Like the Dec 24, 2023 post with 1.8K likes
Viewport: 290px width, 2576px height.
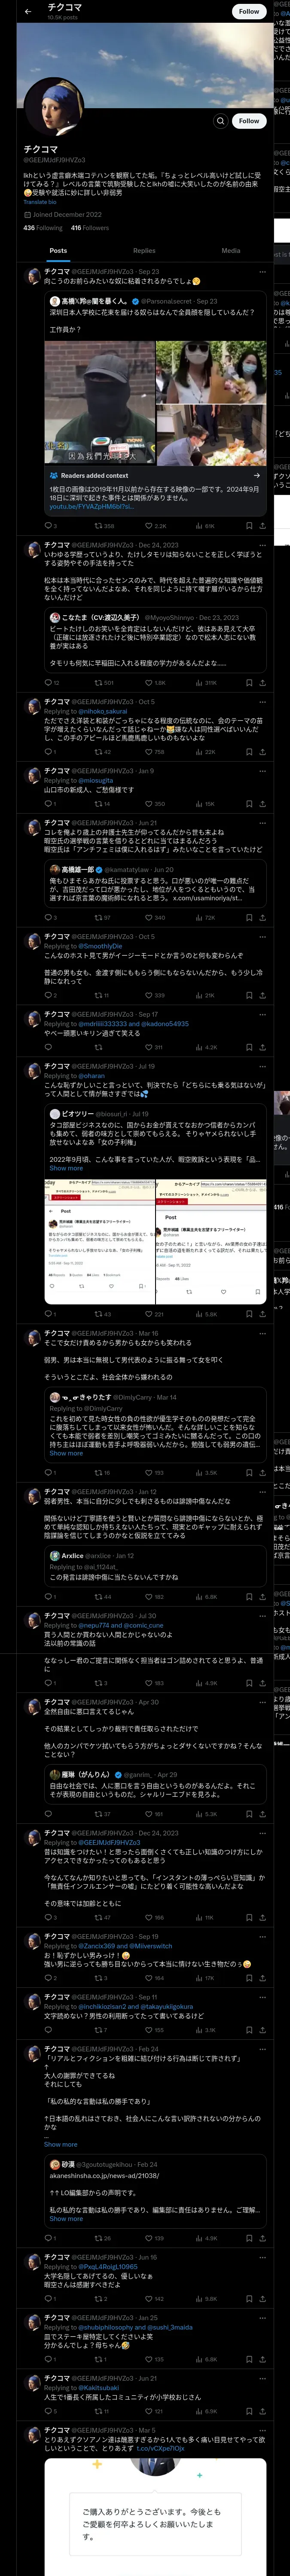(155, 683)
